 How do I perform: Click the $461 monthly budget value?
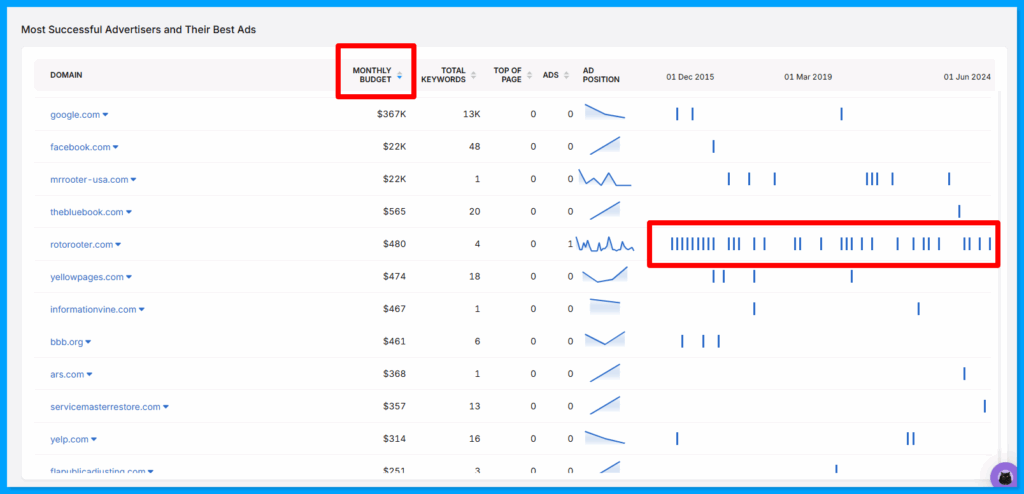(x=394, y=341)
